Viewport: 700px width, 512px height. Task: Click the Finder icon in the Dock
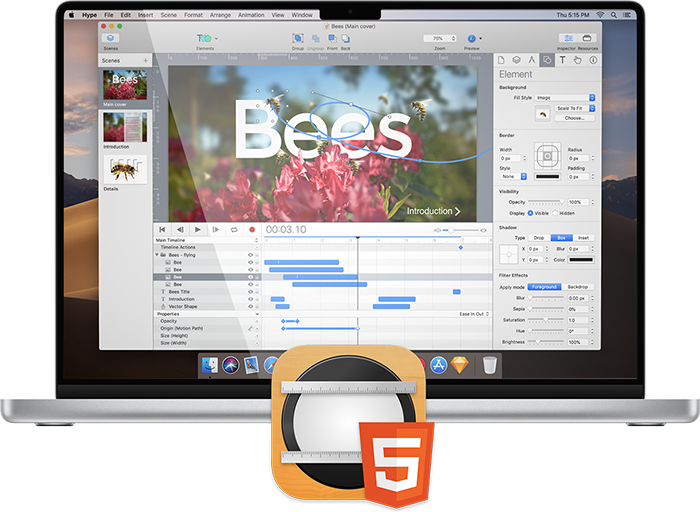point(209,365)
